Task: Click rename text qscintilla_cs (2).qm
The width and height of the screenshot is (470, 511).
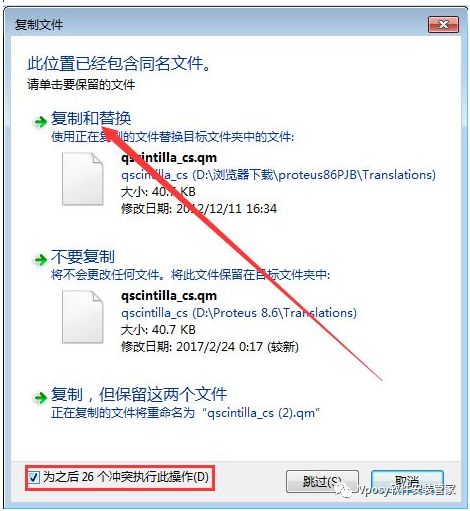Action: coord(261,413)
